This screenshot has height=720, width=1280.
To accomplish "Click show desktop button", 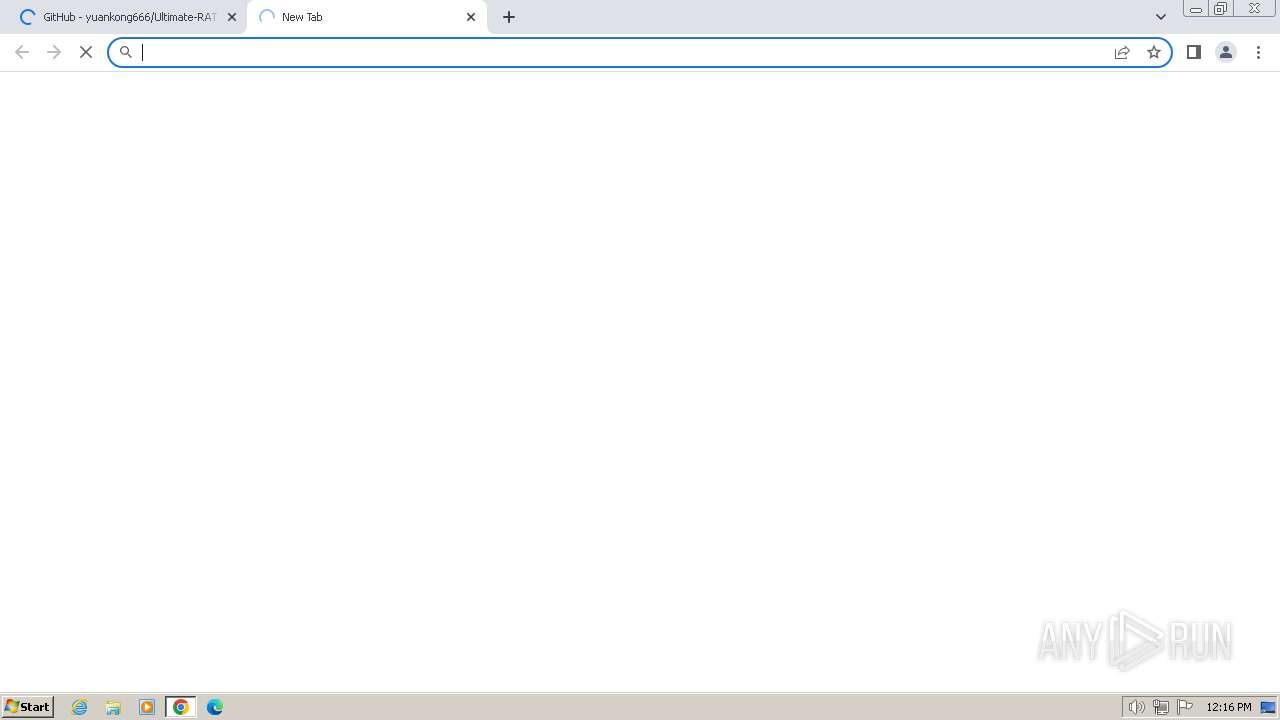I will 1268,707.
